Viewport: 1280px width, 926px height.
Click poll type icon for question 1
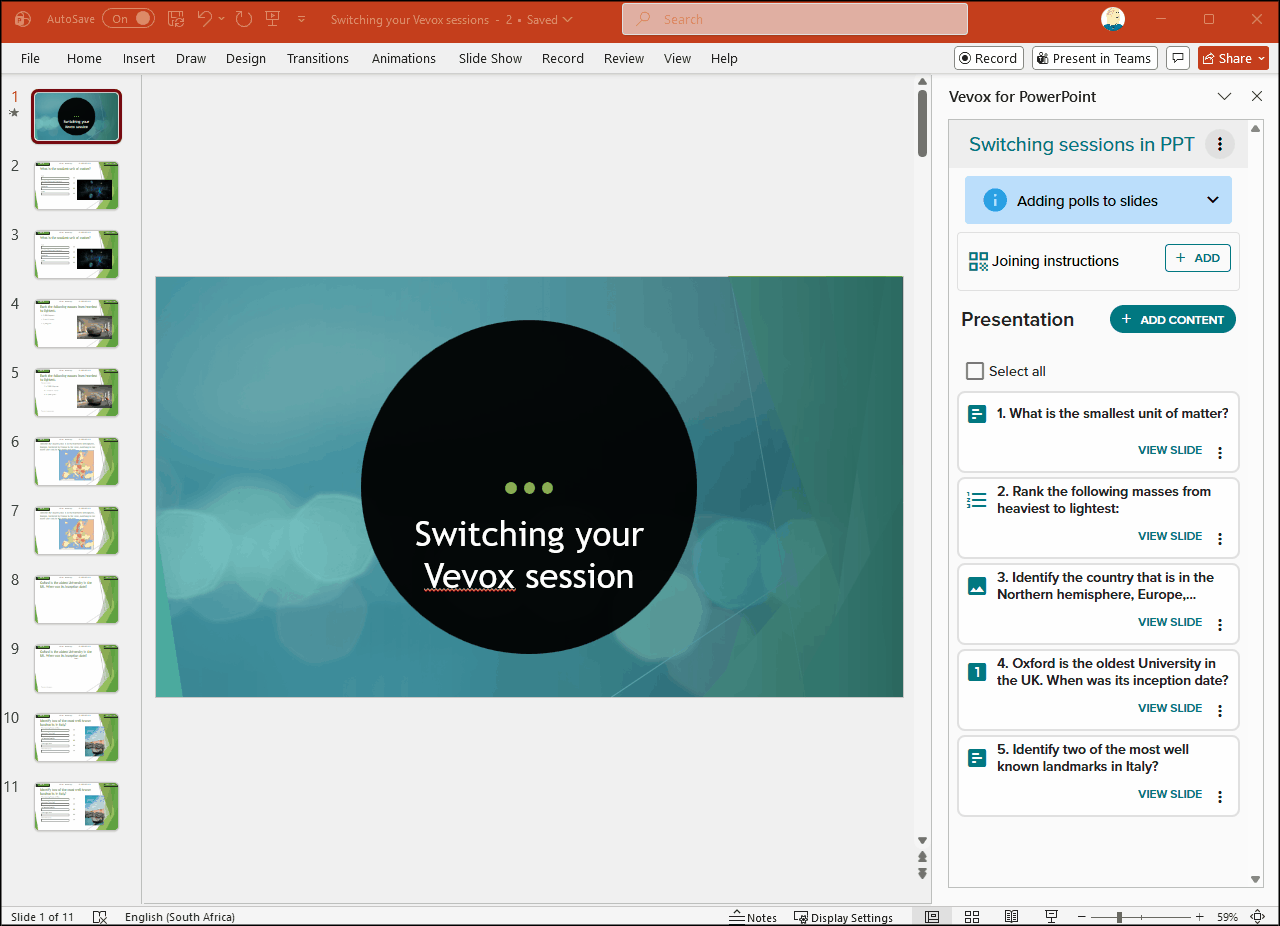tap(978, 414)
